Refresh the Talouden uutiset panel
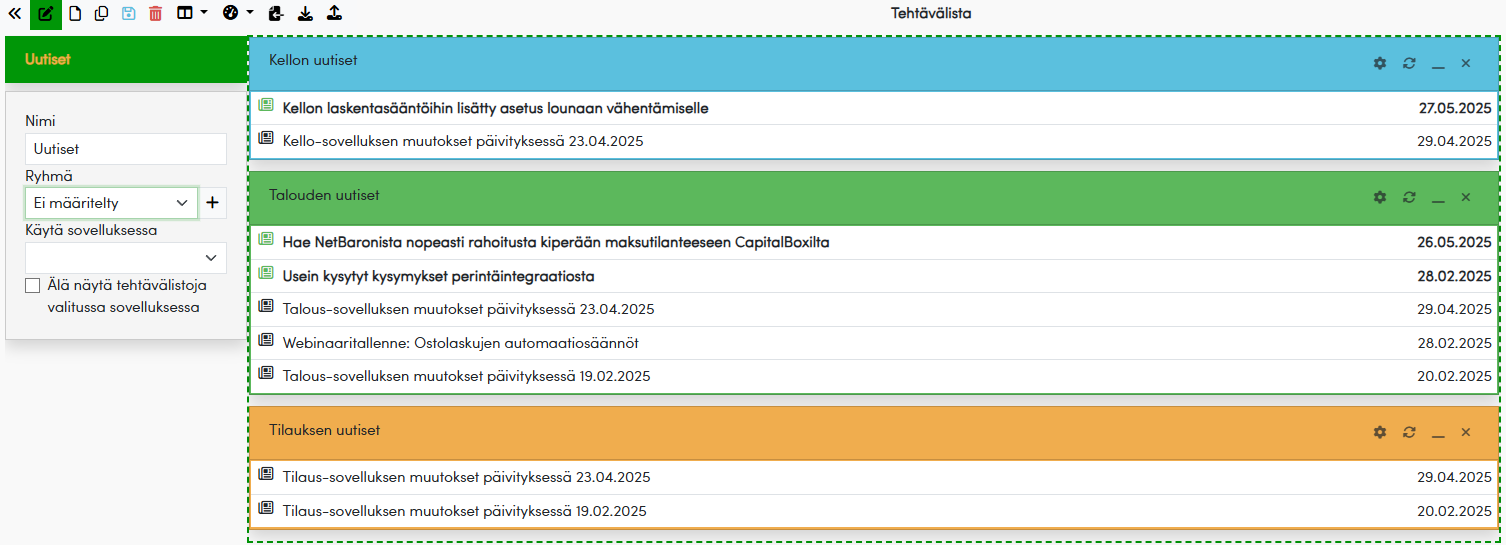The height and width of the screenshot is (545, 1506). (1409, 197)
